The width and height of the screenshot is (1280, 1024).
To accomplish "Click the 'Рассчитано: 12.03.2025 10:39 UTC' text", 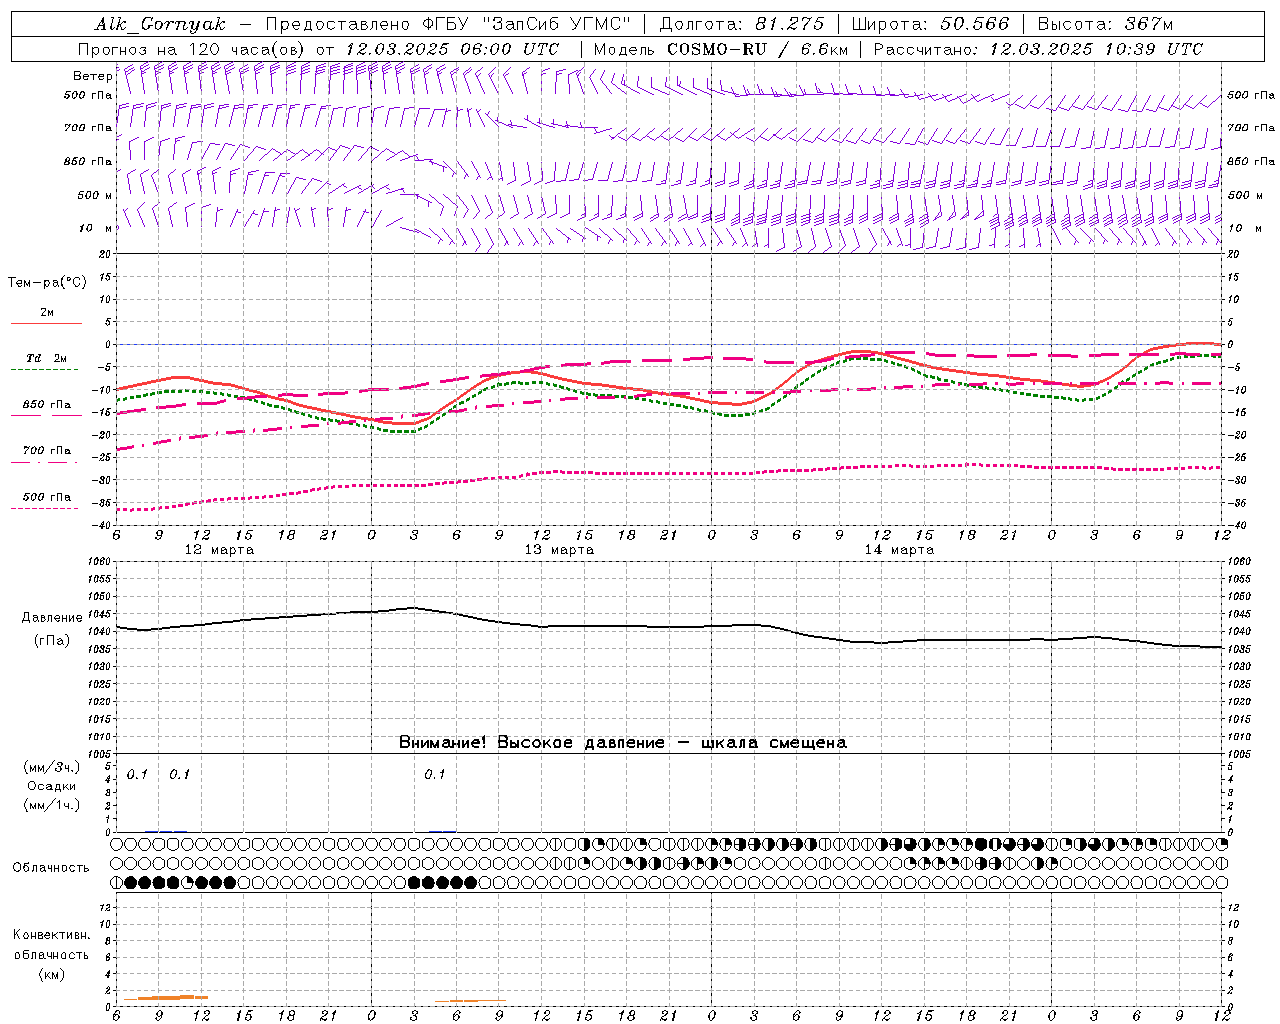I will [1038, 49].
